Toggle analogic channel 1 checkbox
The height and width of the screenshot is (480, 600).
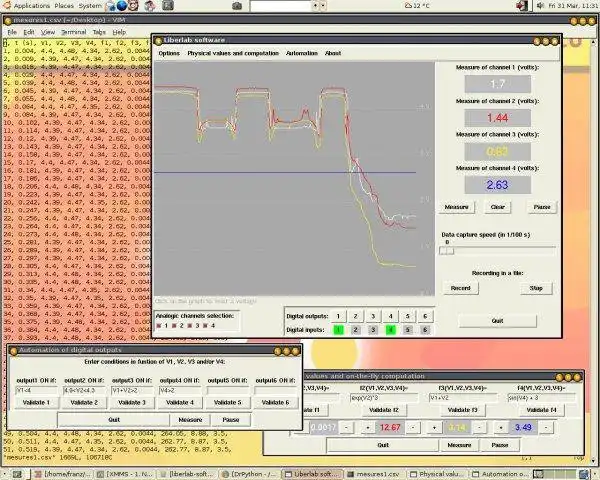point(158,326)
